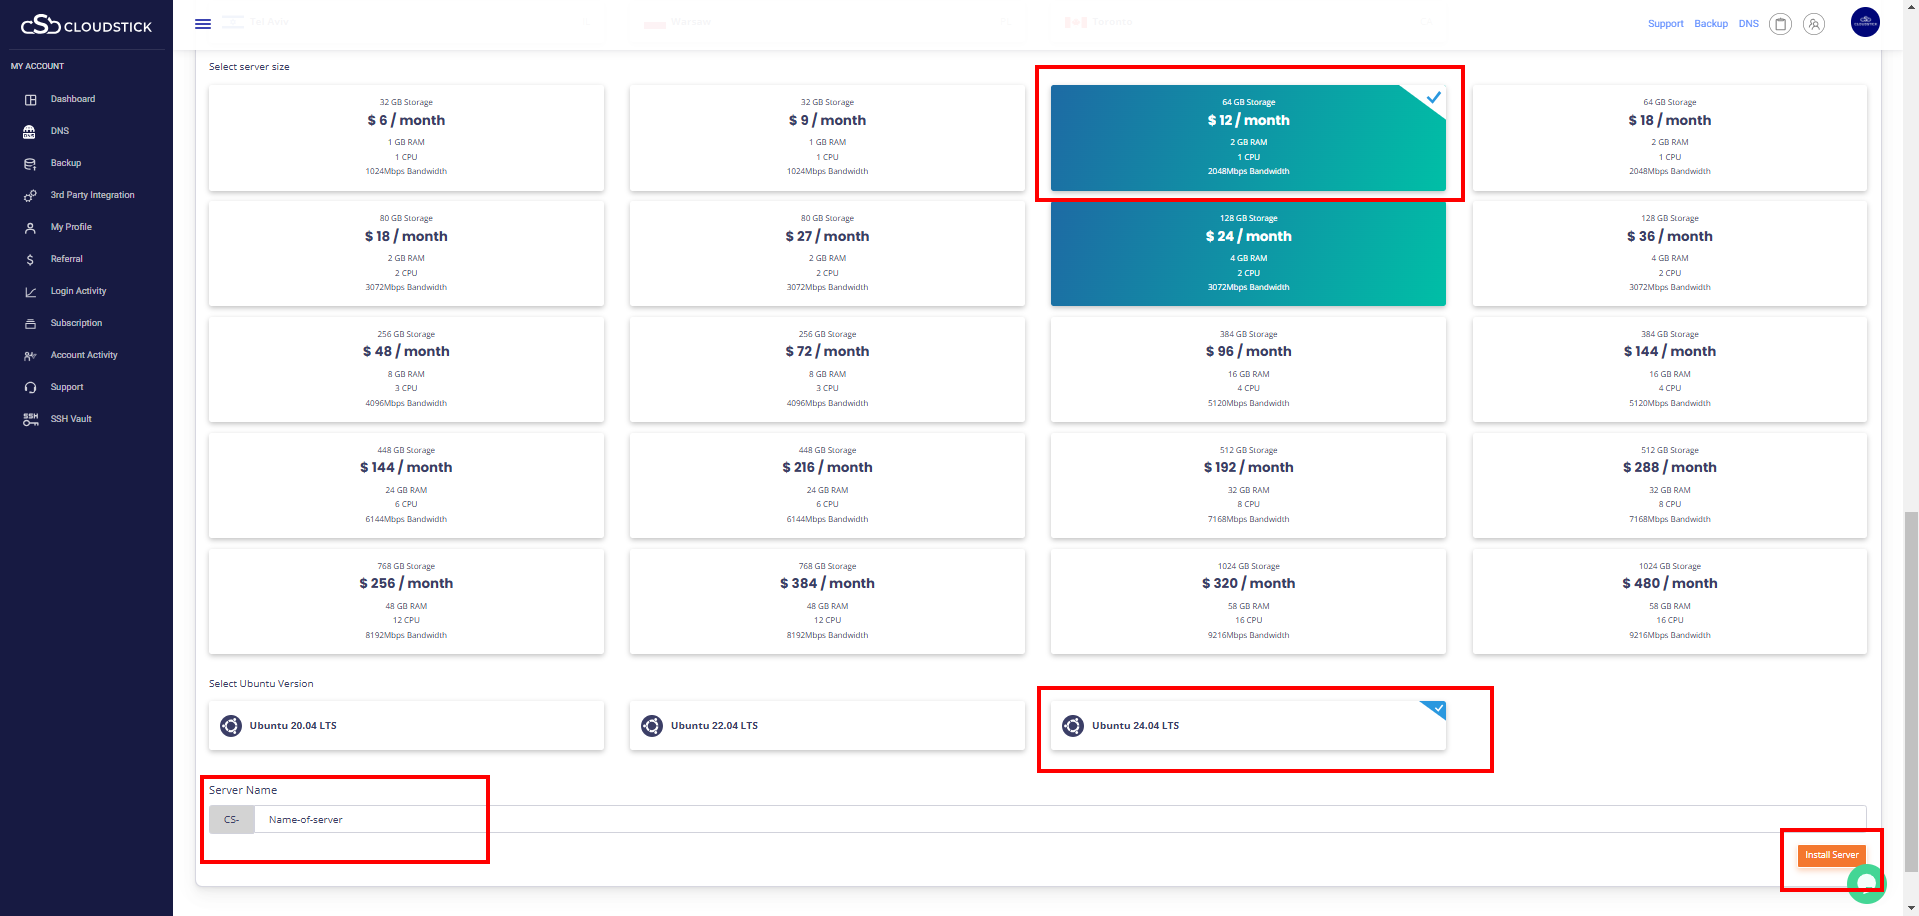The height and width of the screenshot is (916, 1919).
Task: Toggle the hamburger sidebar menu icon
Action: pyautogui.click(x=203, y=24)
